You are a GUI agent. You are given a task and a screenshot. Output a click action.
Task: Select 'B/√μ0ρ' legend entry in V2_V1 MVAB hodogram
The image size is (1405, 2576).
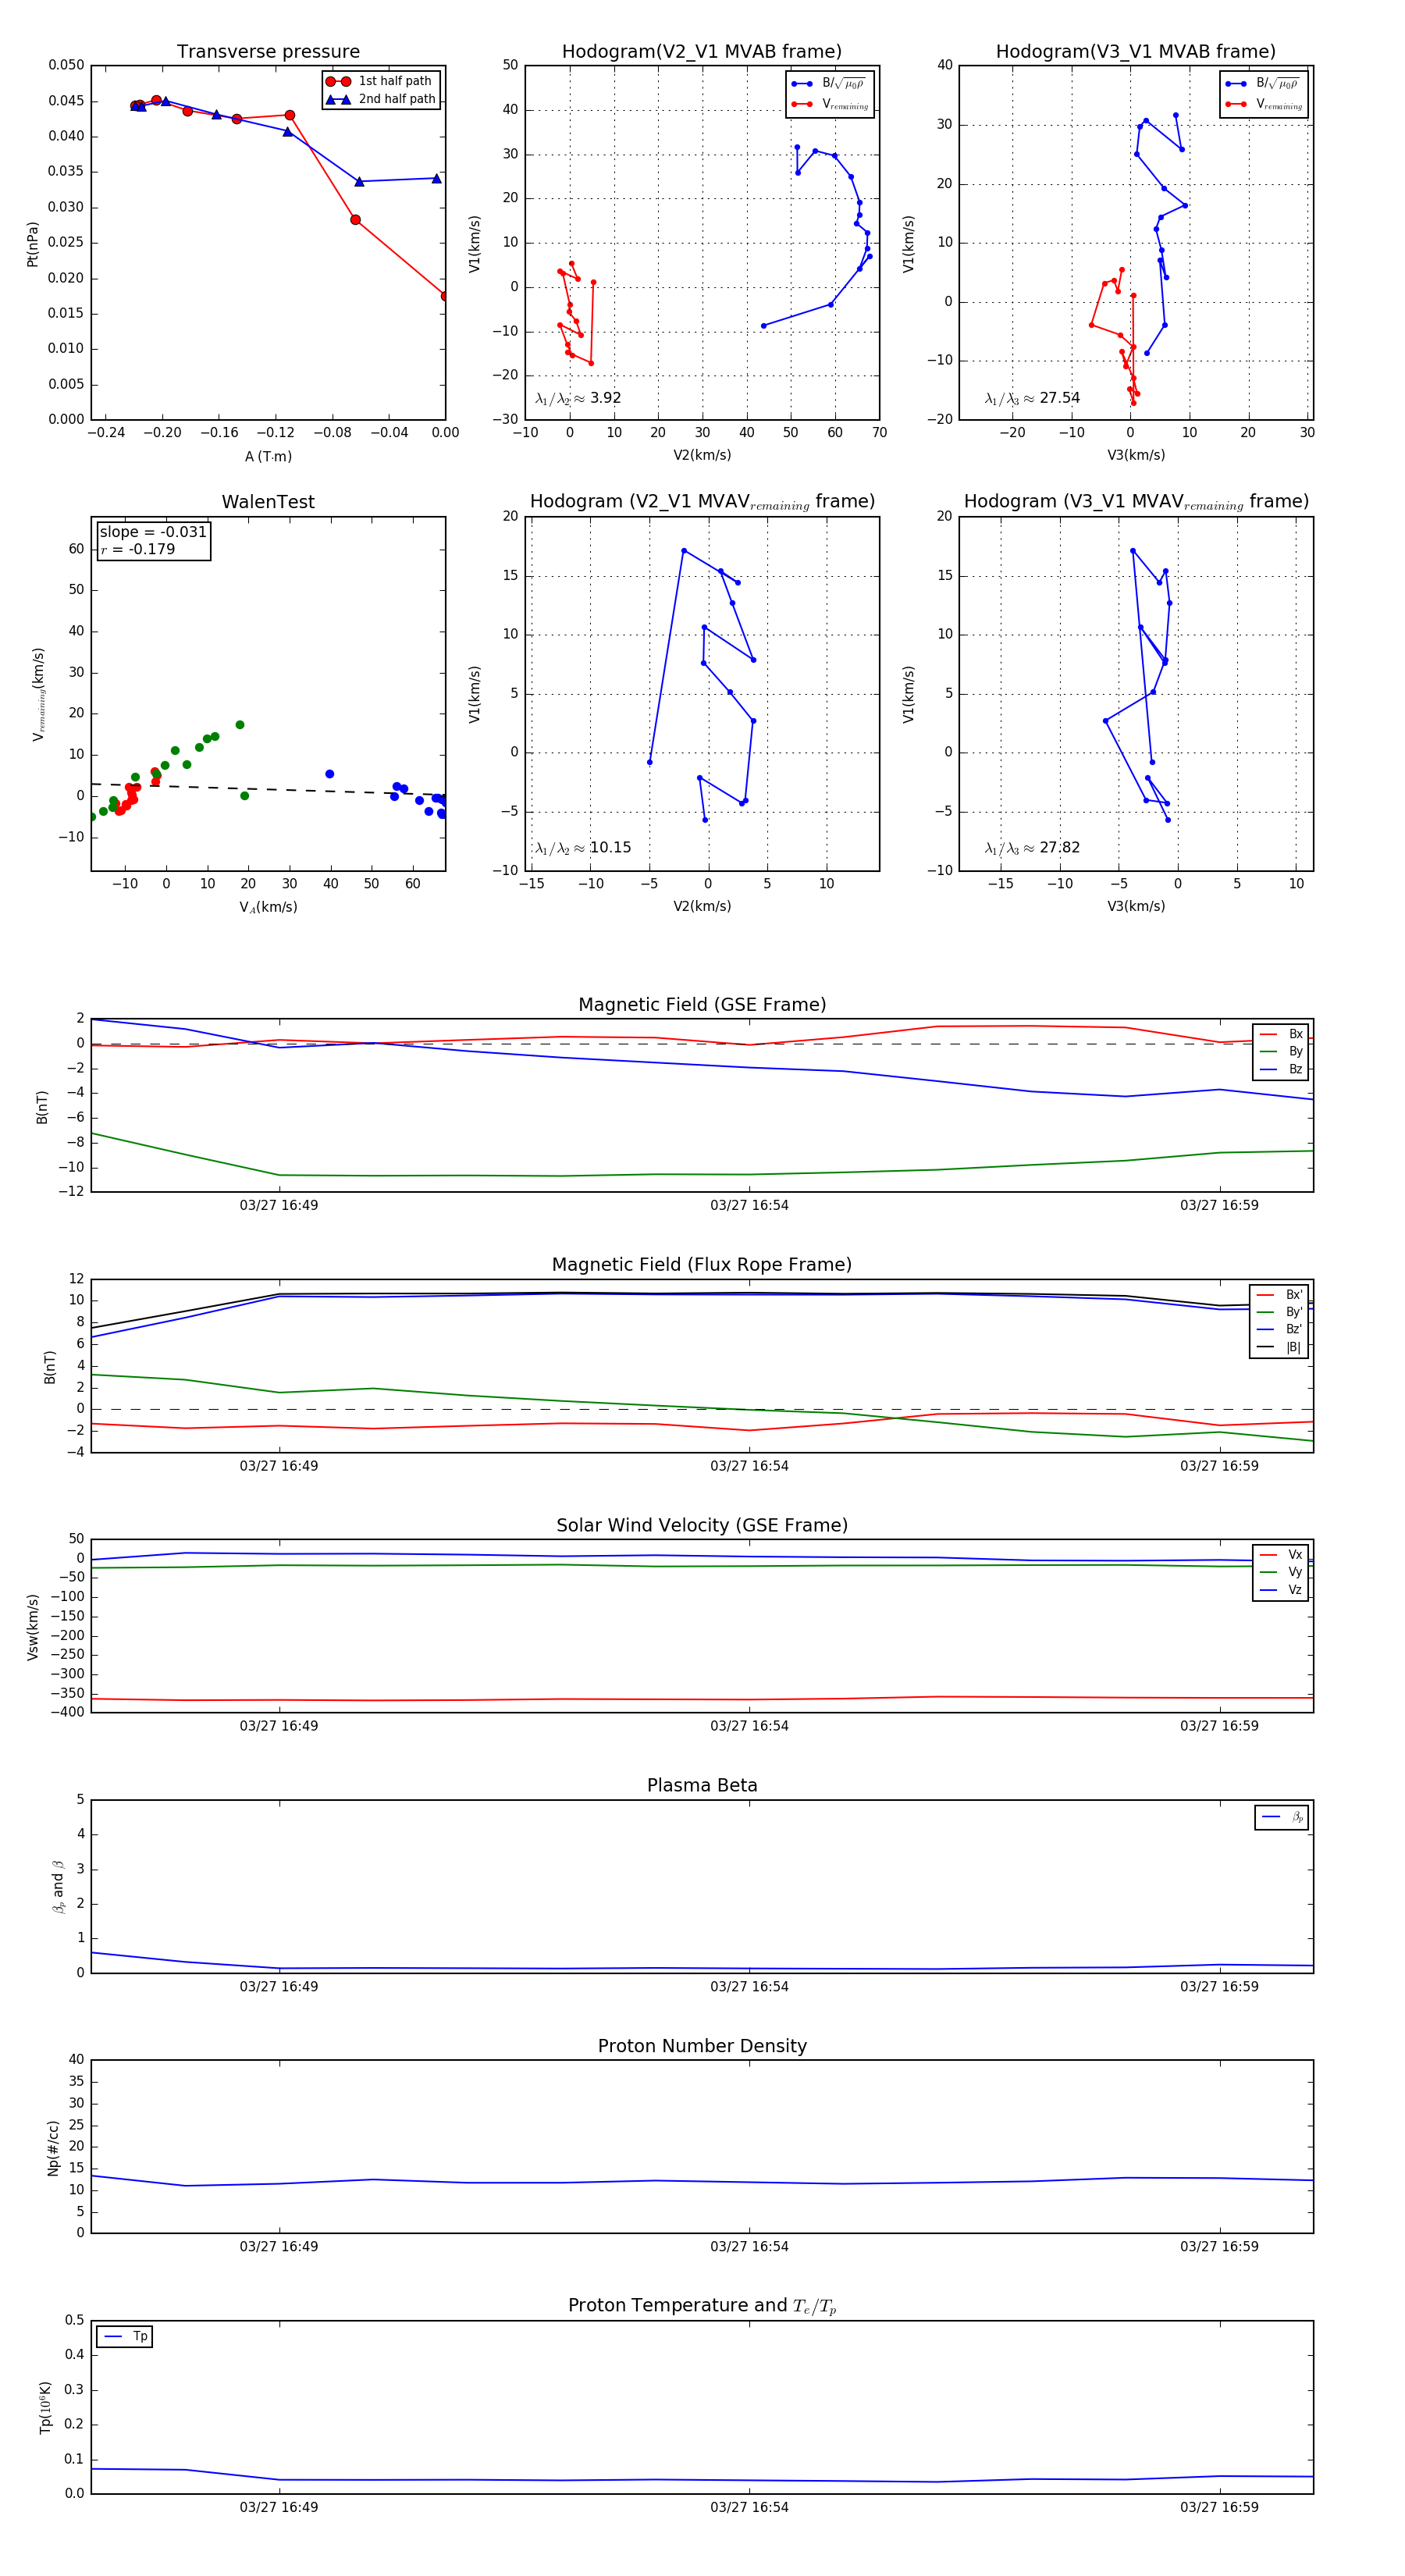click(829, 84)
